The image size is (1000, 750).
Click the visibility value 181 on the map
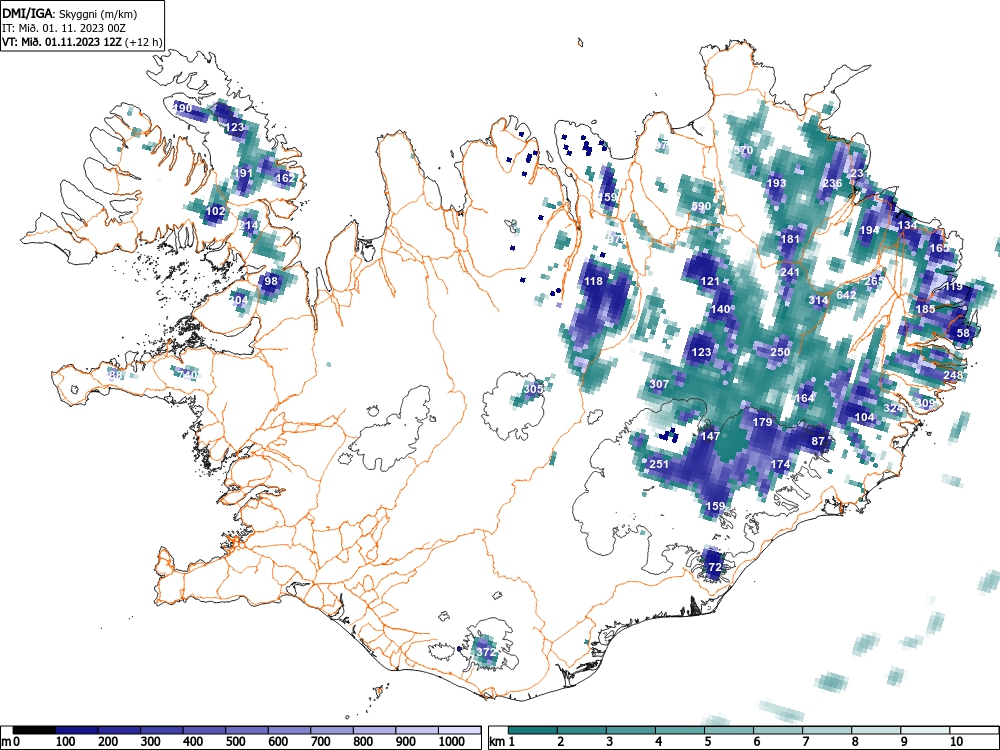coord(790,239)
